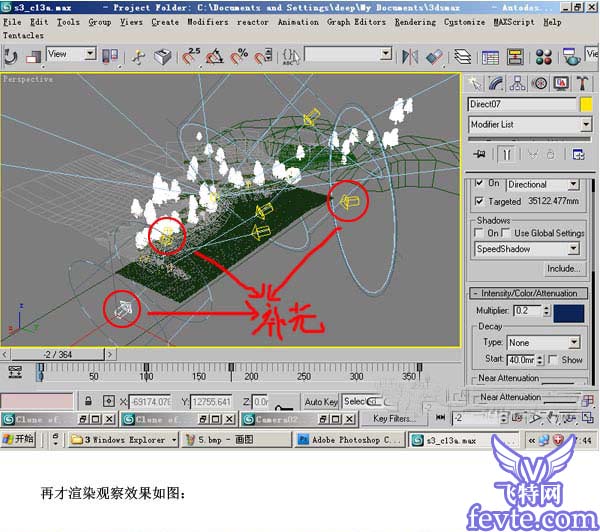This screenshot has height=532, width=600.
Task: Select the Select and Manipulate tool
Action: click(x=138, y=57)
